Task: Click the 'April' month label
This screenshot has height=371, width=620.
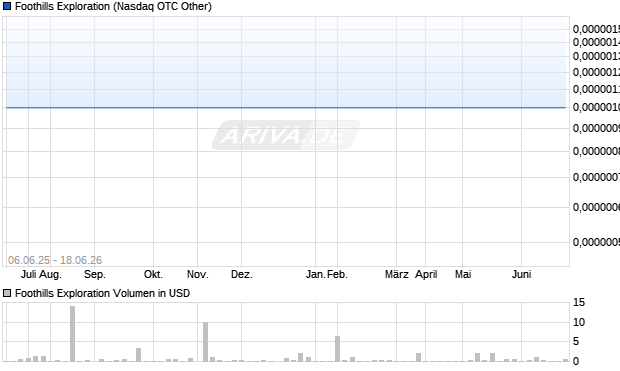Action: point(426,274)
